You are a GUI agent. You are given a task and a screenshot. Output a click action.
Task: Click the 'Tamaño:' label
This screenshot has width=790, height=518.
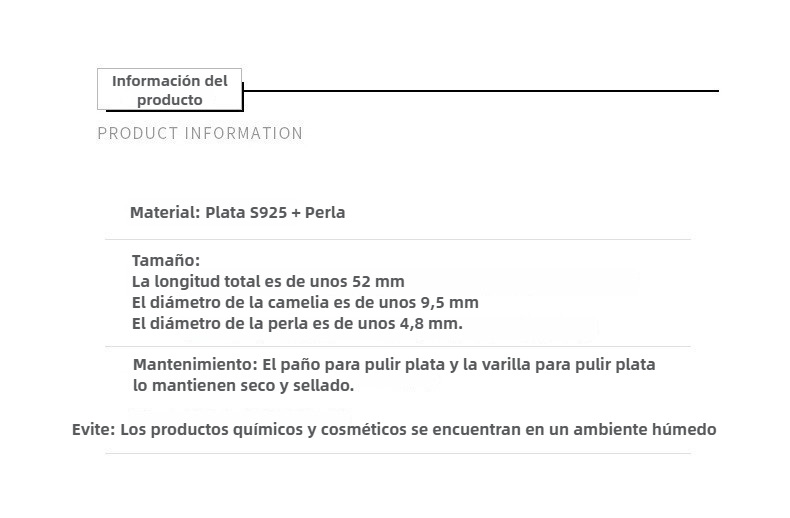[166, 261]
